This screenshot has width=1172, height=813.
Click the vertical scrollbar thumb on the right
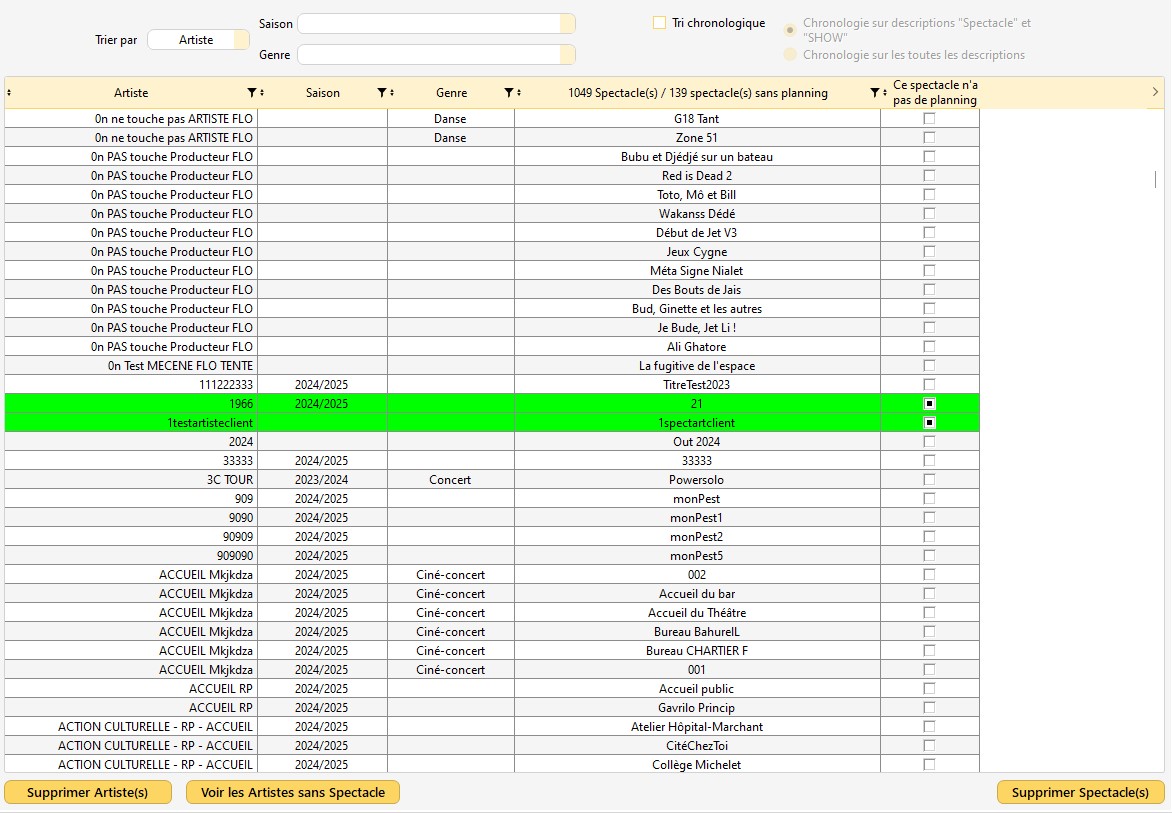(1155, 180)
